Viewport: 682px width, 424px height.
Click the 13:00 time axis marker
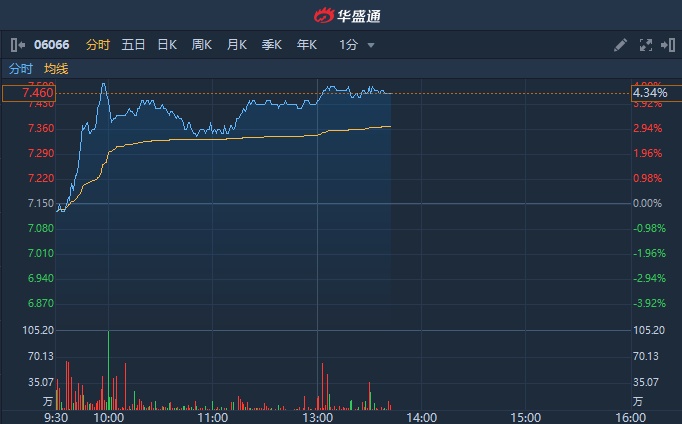317,417
